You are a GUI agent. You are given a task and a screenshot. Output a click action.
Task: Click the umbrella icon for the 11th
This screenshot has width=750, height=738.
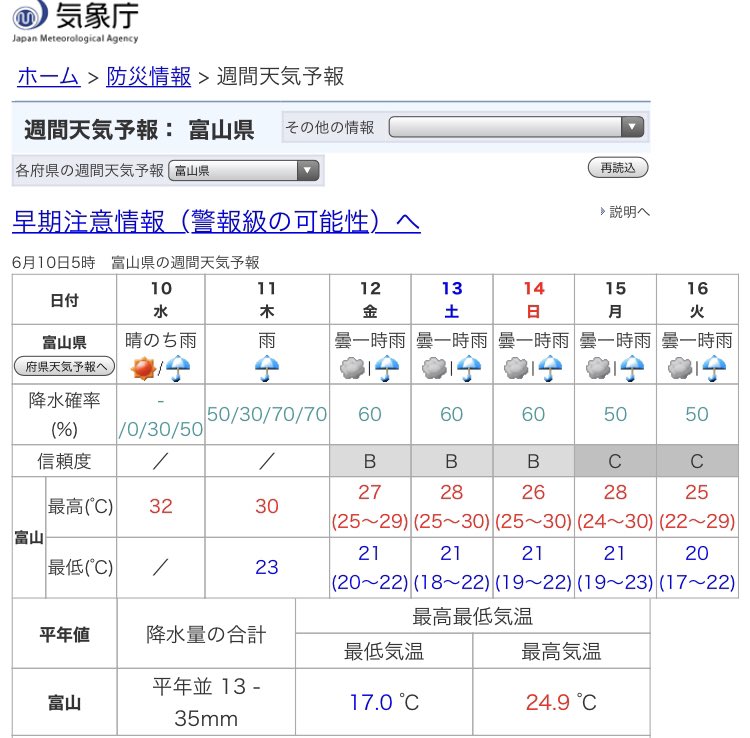click(267, 368)
